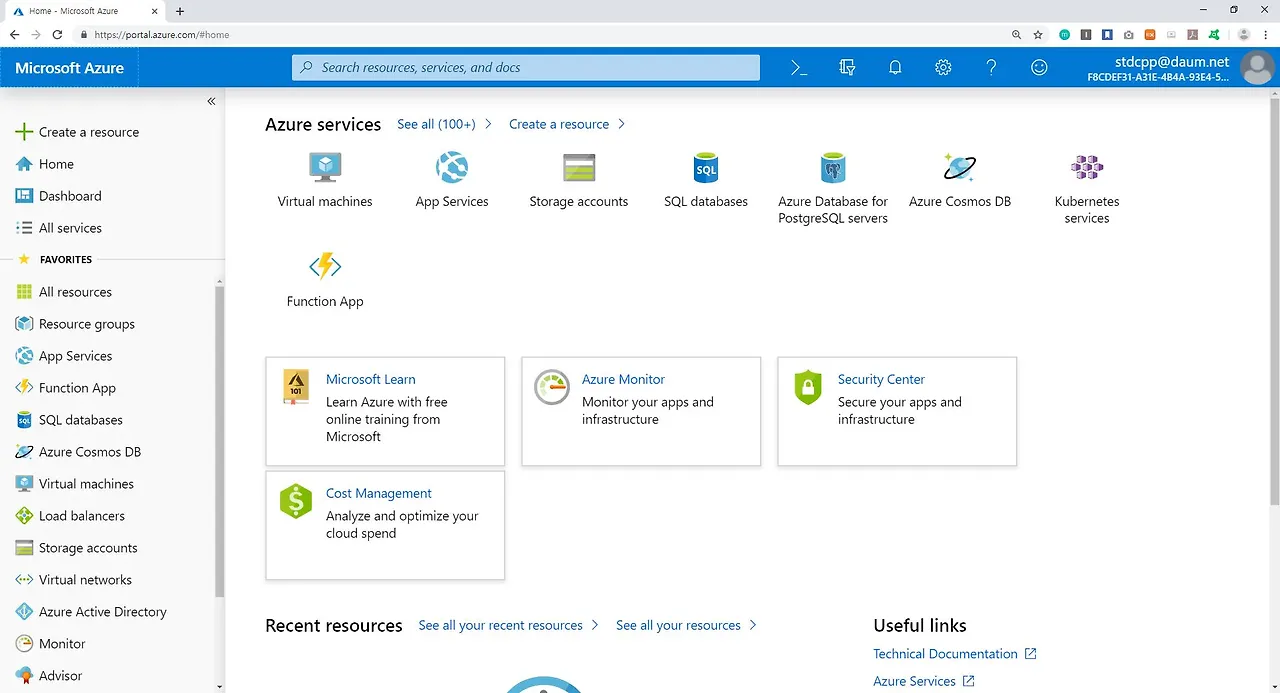Click the browser back arrow
The width and height of the screenshot is (1280, 693).
[14, 34]
